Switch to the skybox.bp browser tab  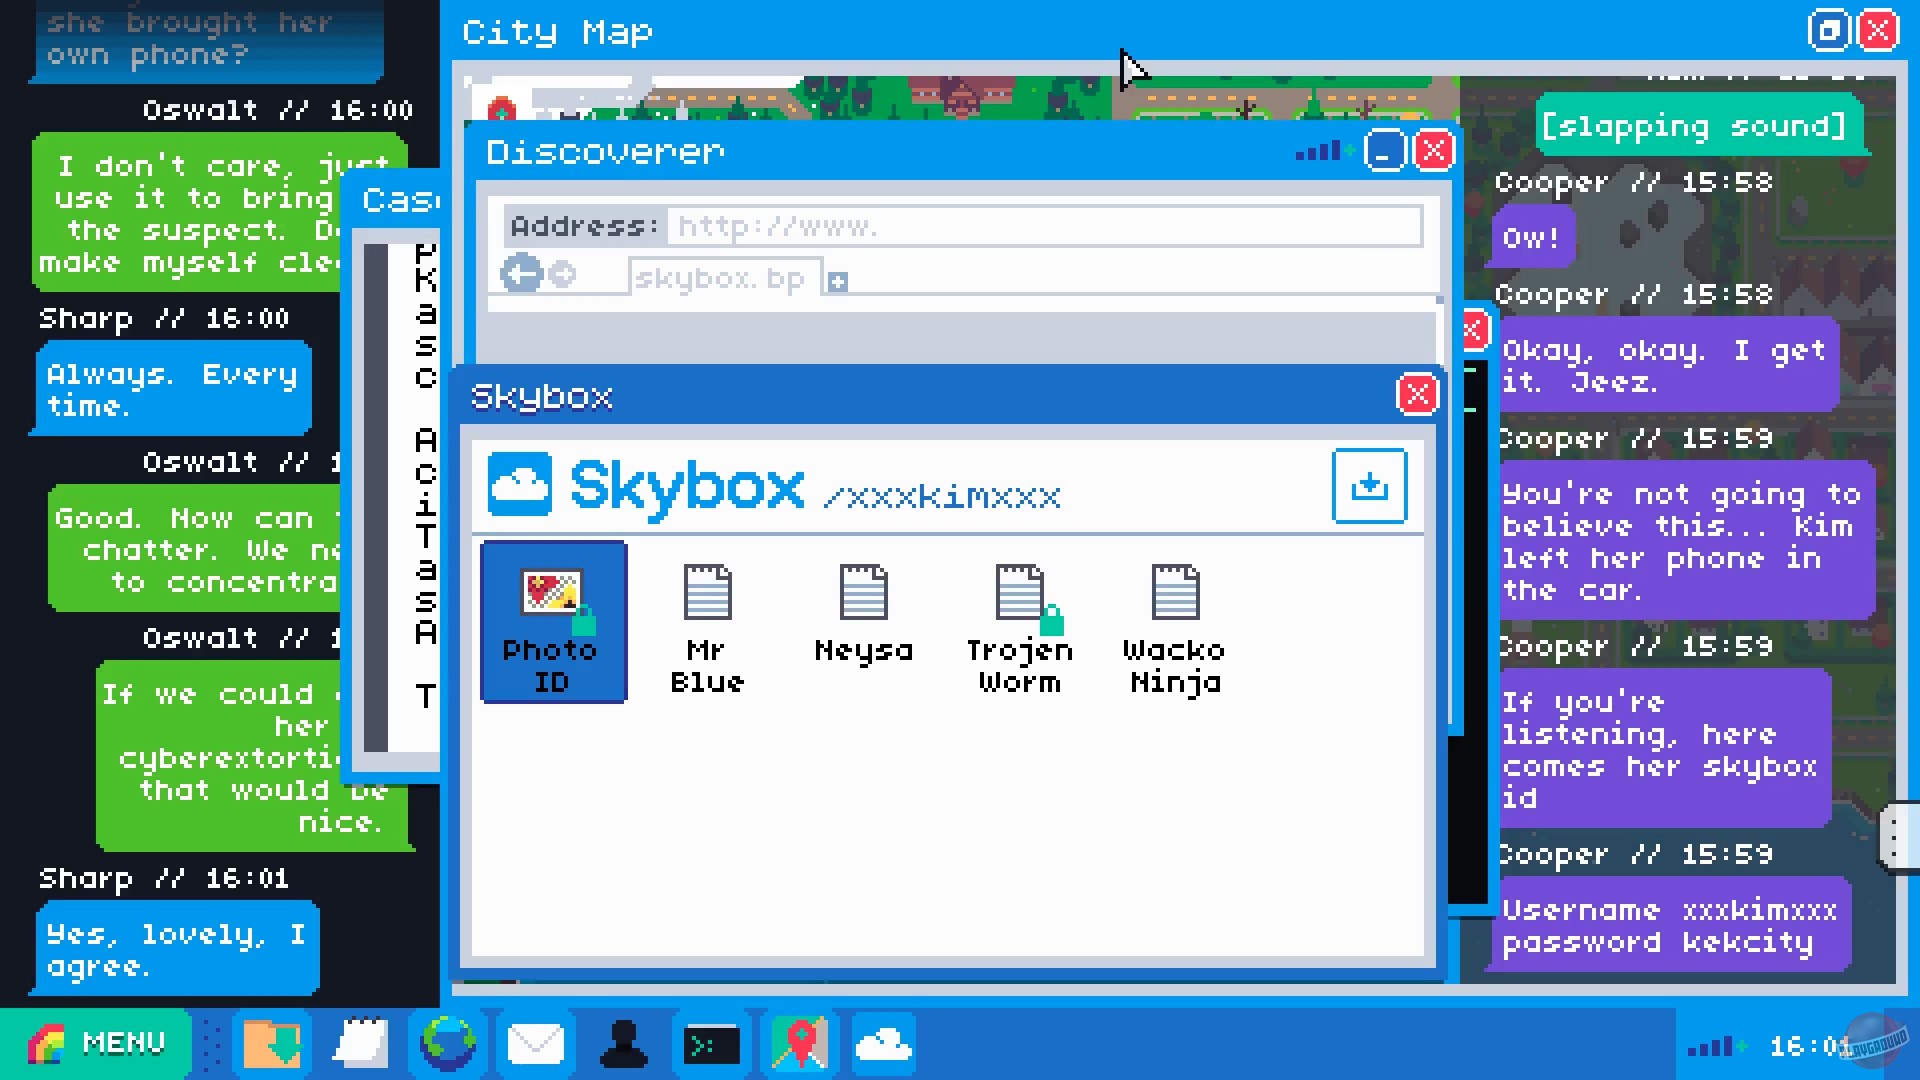pyautogui.click(x=722, y=278)
